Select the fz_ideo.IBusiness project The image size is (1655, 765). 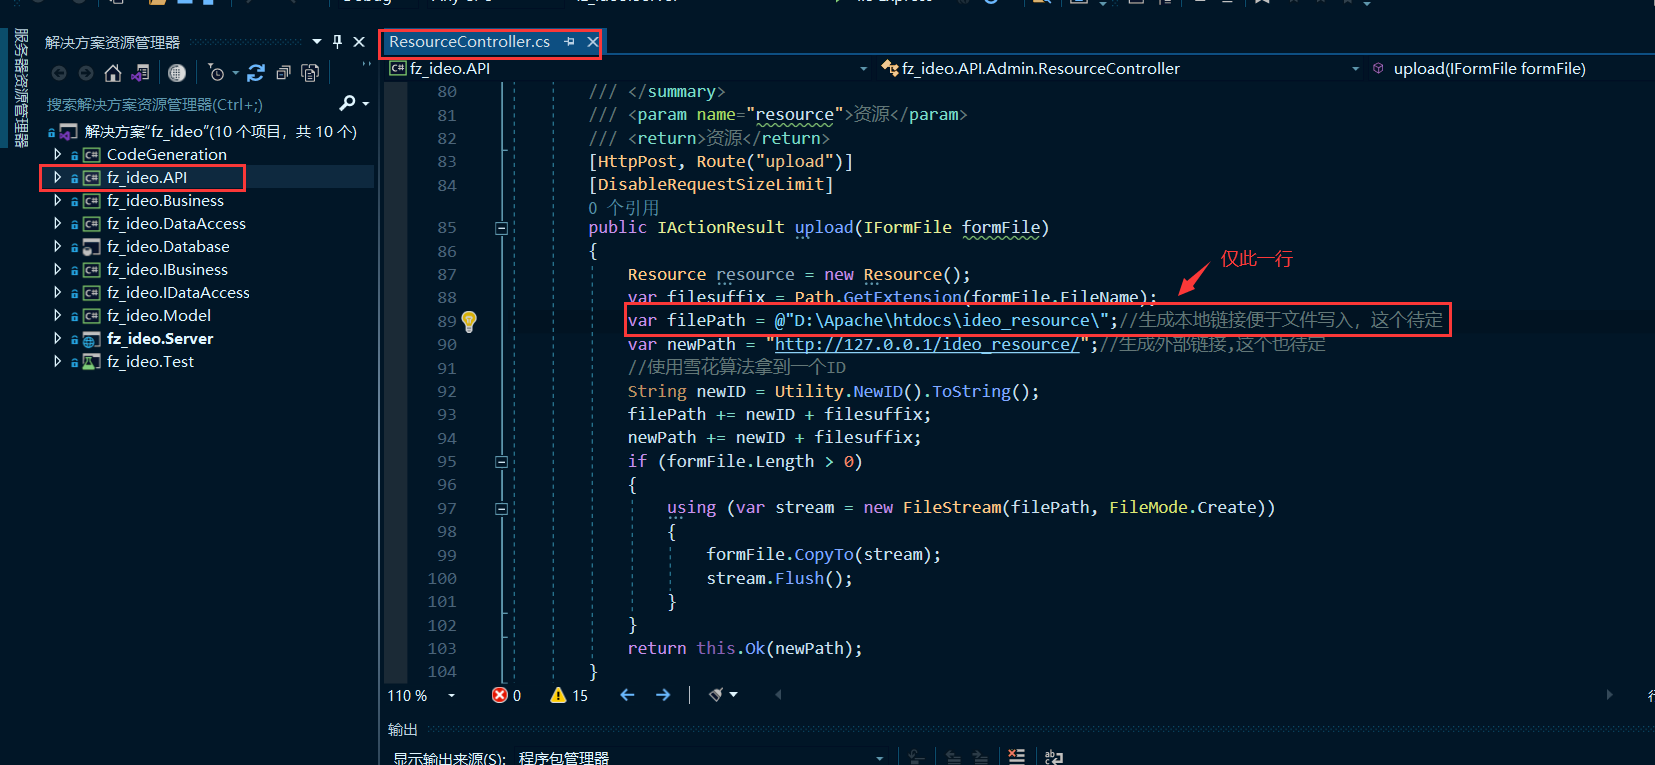[x=167, y=269]
